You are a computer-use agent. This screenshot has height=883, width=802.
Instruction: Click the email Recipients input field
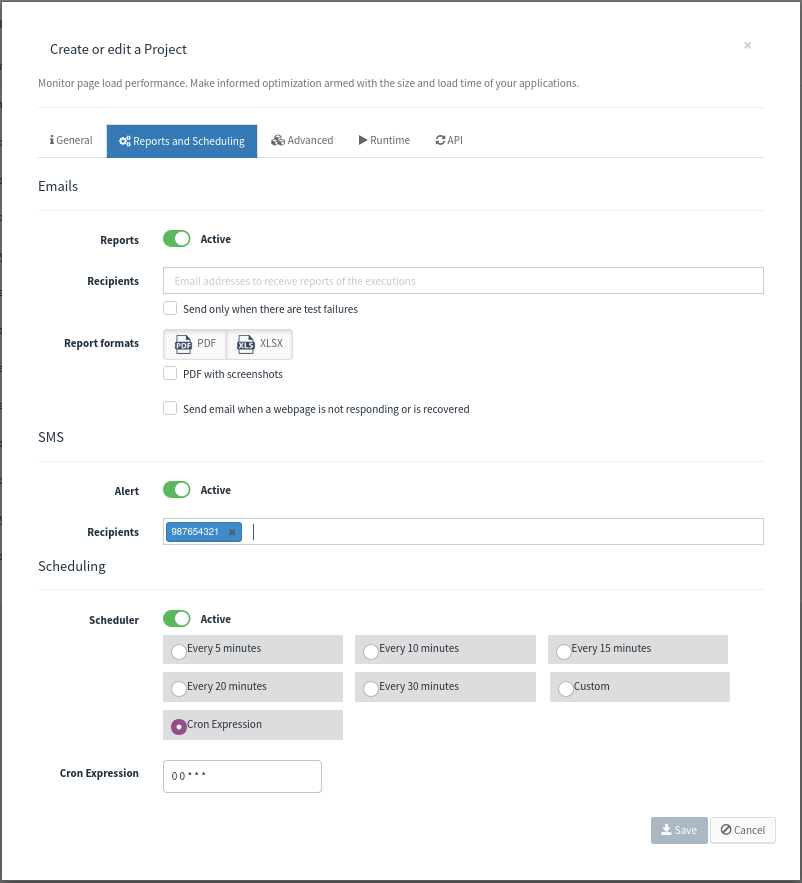(463, 280)
